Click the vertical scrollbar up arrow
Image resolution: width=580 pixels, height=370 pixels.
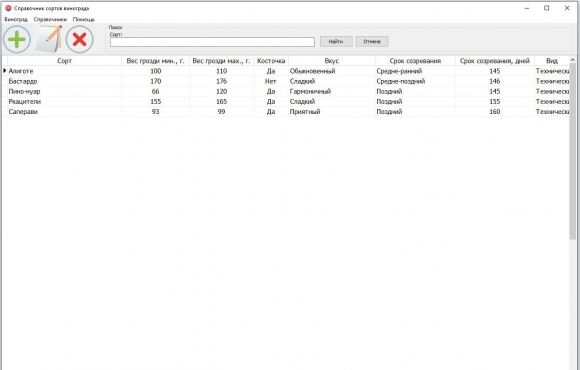coord(573,60)
